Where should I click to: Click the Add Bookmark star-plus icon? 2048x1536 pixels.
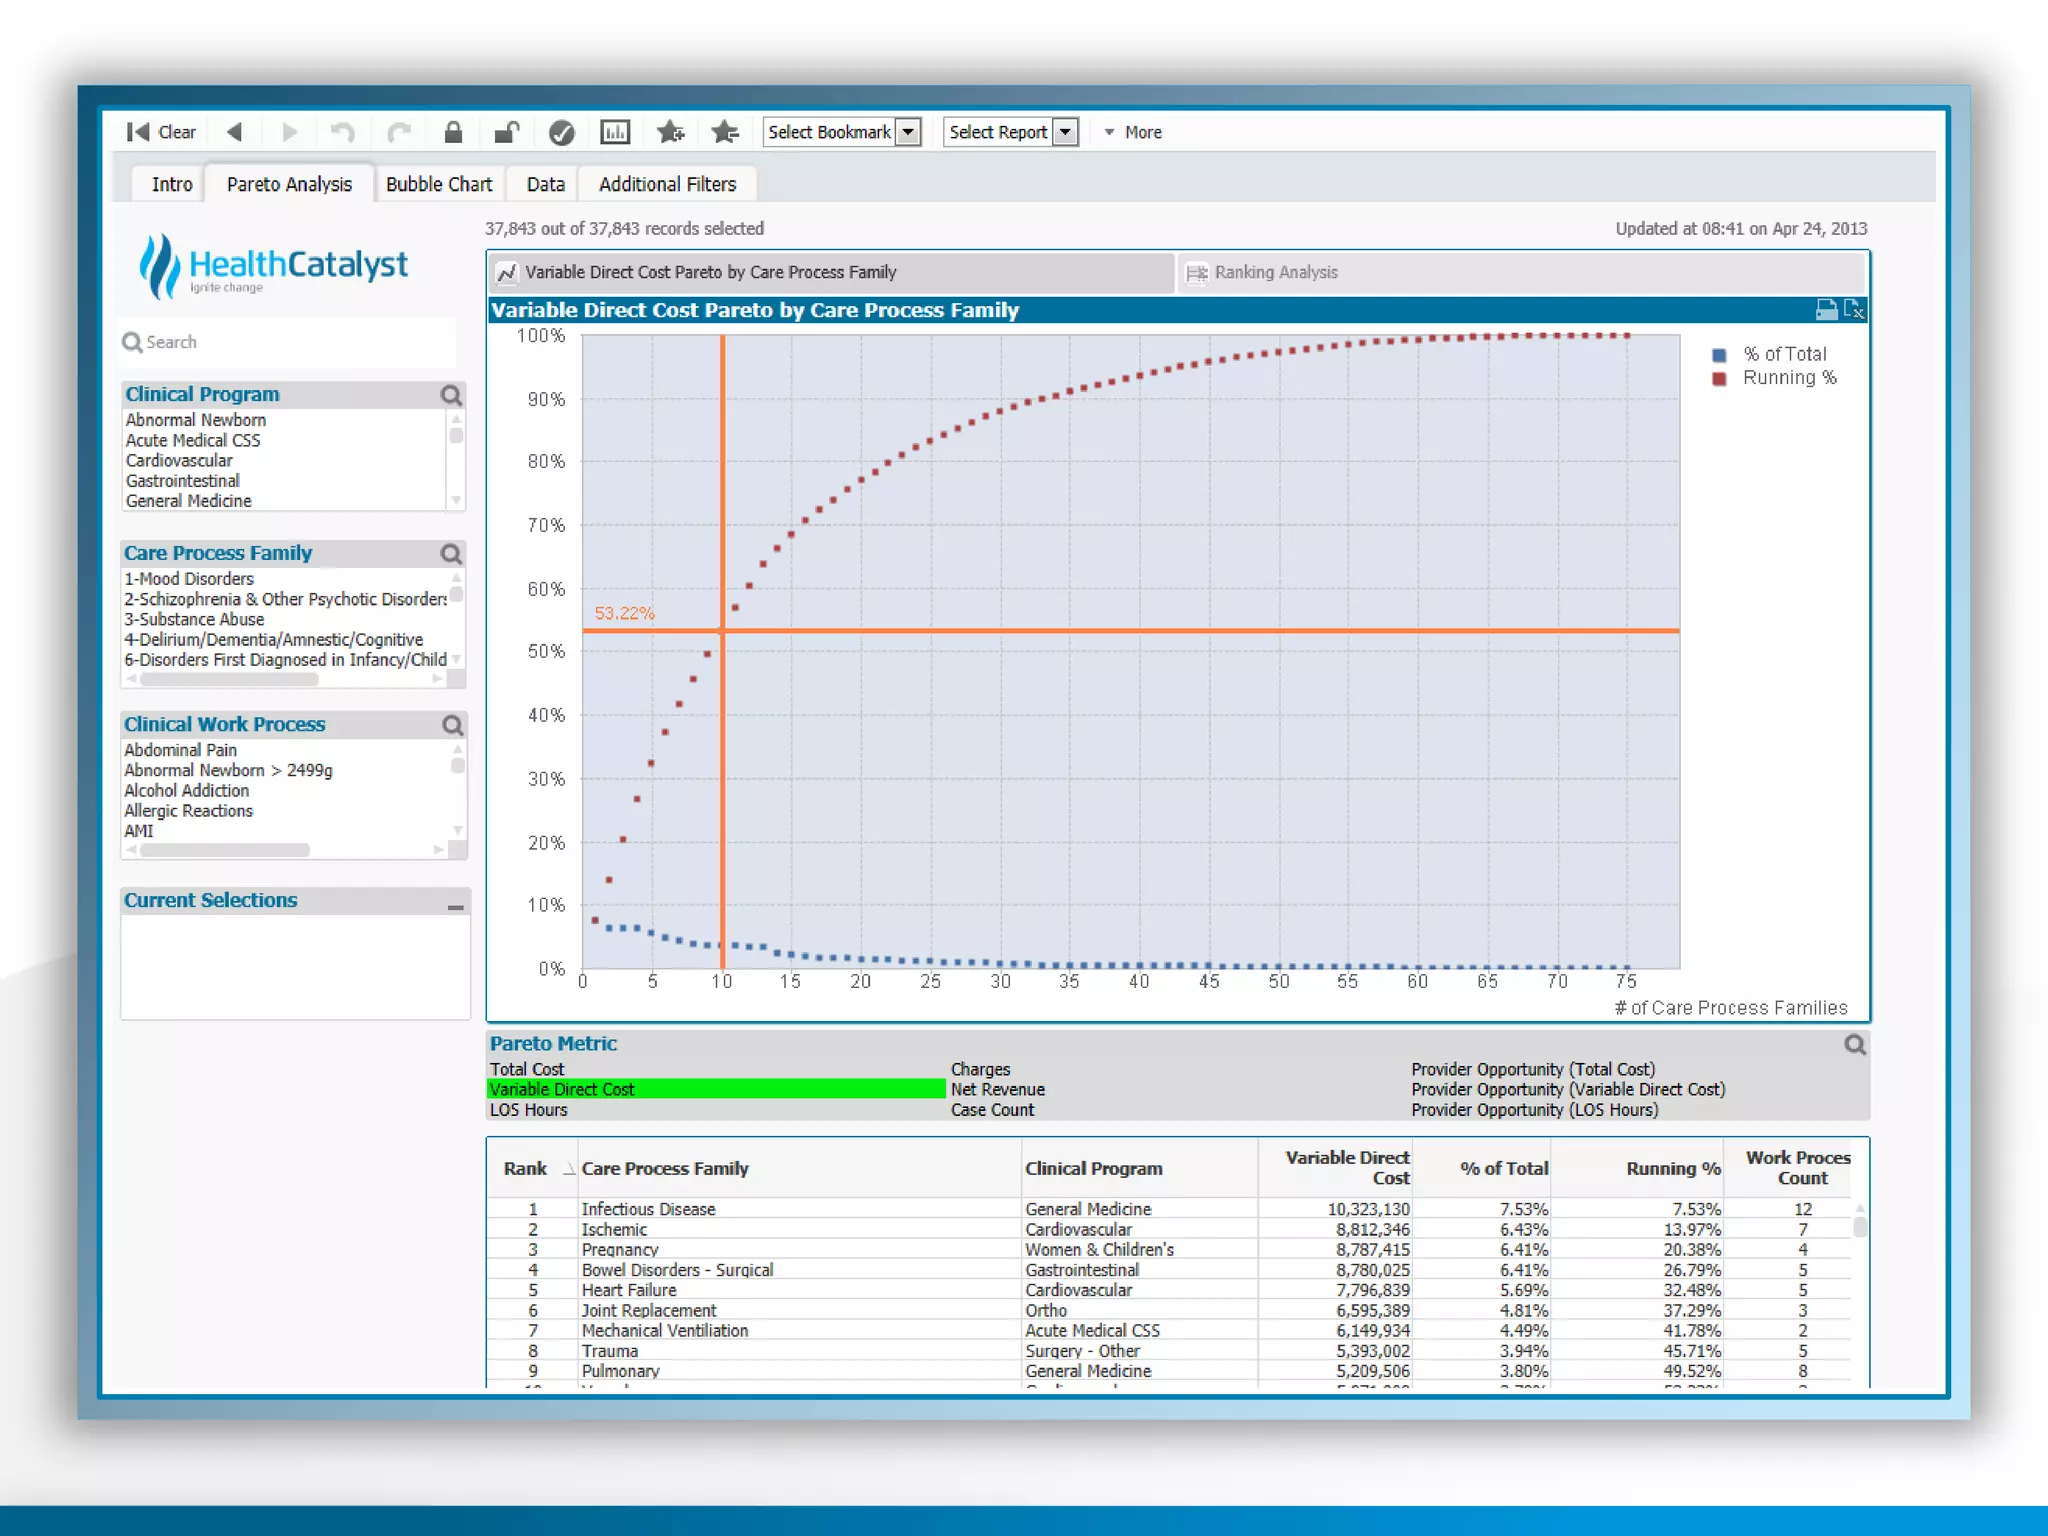click(670, 132)
